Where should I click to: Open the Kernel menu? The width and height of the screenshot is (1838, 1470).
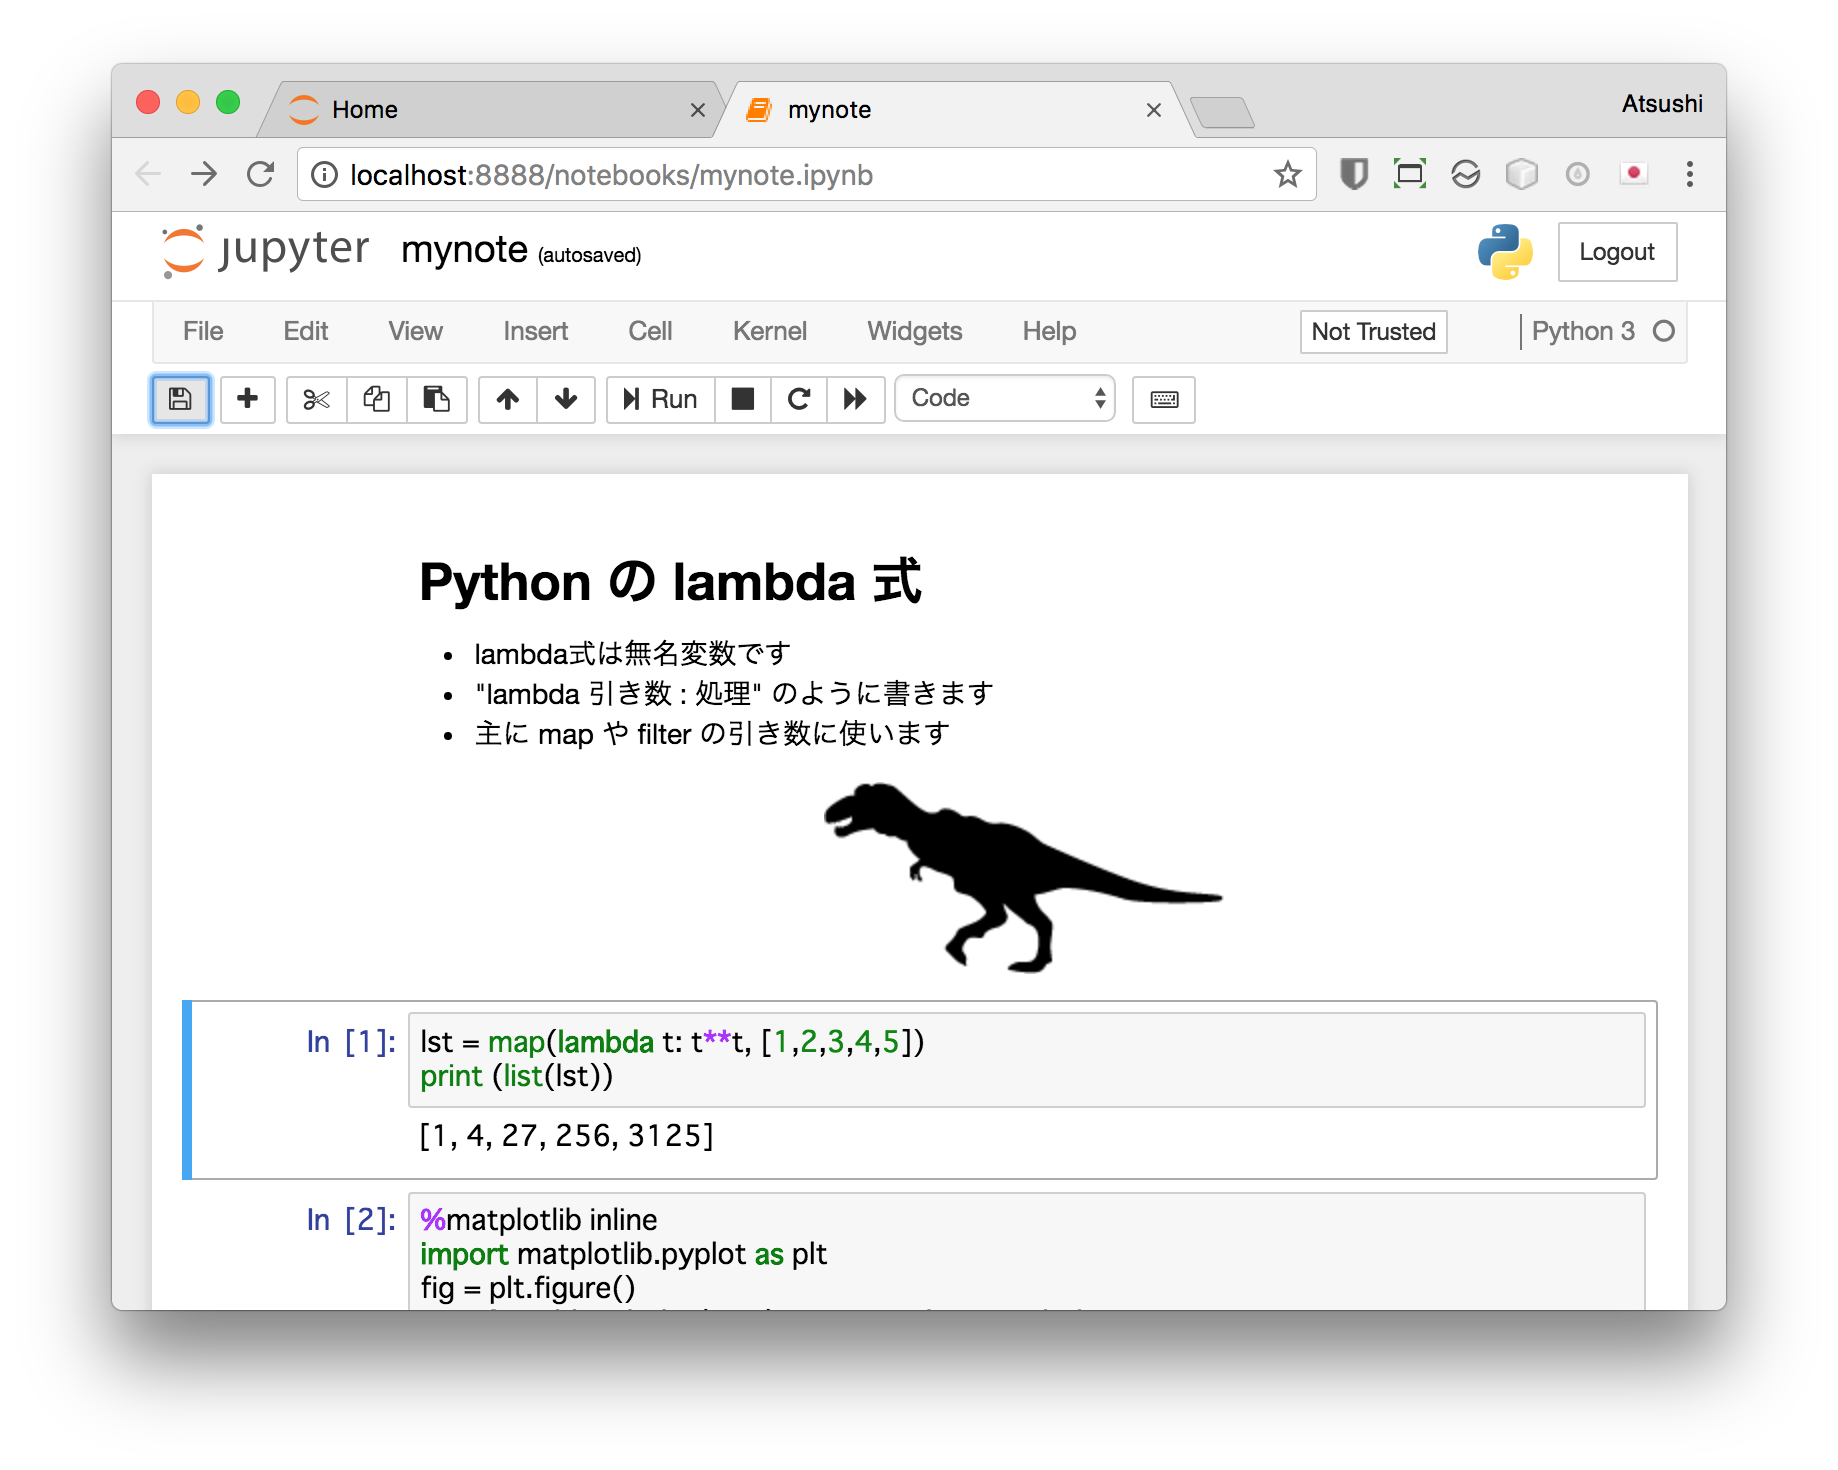click(x=769, y=331)
